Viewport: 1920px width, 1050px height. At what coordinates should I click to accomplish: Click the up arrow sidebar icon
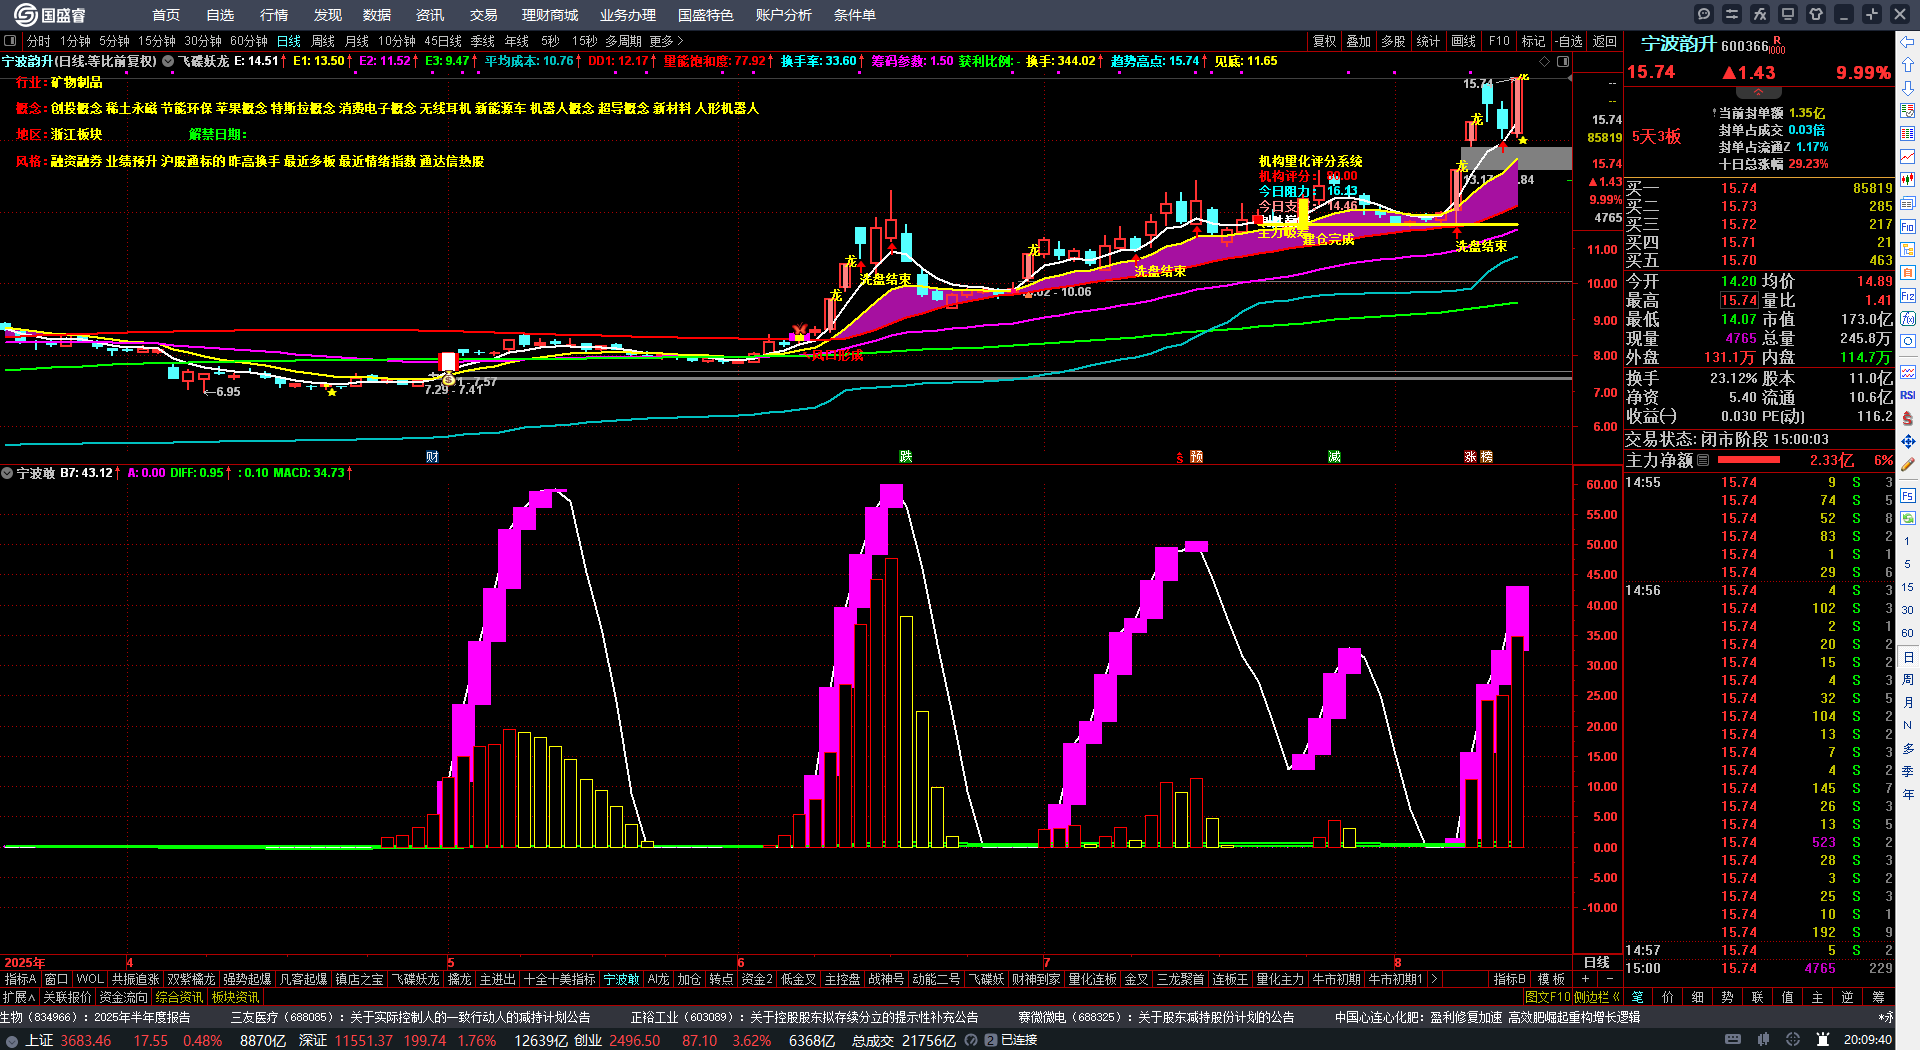(1908, 65)
